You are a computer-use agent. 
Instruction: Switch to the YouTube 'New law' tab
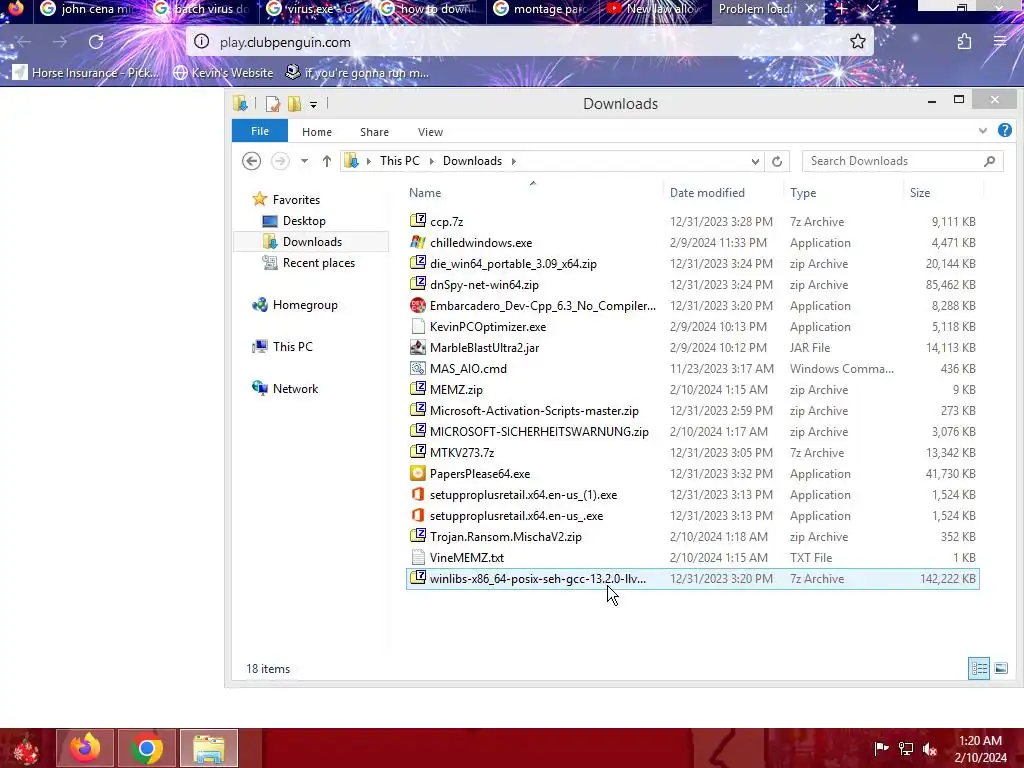[x=655, y=9]
